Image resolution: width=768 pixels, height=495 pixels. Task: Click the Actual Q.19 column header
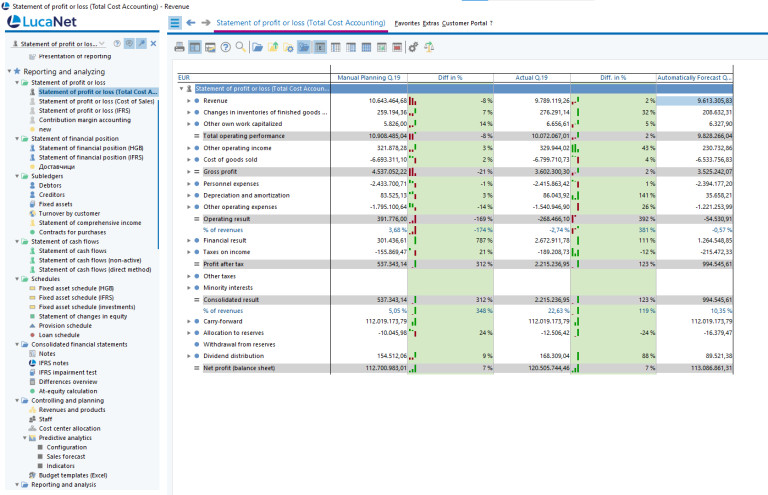(530, 76)
